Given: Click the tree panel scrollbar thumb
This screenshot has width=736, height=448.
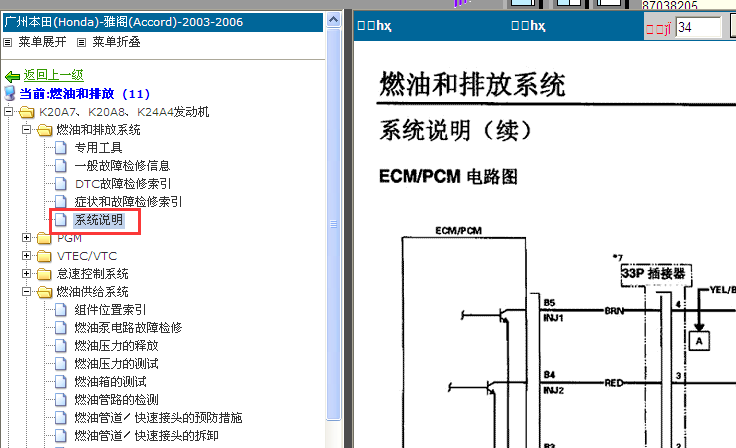Looking at the screenshot, I should (x=333, y=224).
